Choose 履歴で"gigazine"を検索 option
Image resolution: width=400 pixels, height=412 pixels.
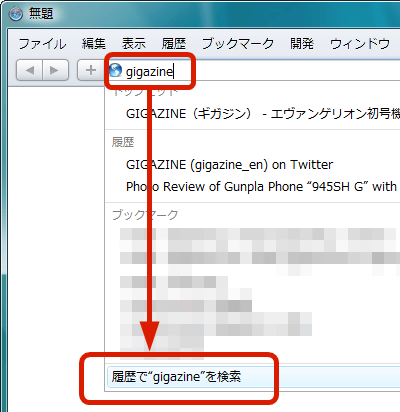pyautogui.click(x=253, y=377)
